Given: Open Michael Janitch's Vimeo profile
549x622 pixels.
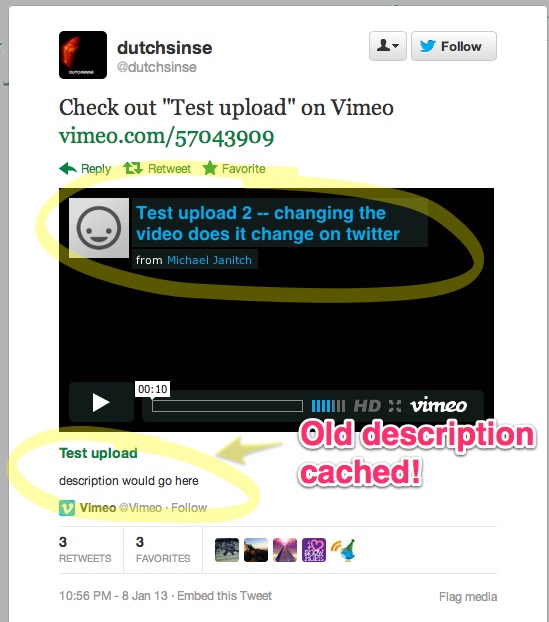Looking at the screenshot, I should (x=209, y=260).
